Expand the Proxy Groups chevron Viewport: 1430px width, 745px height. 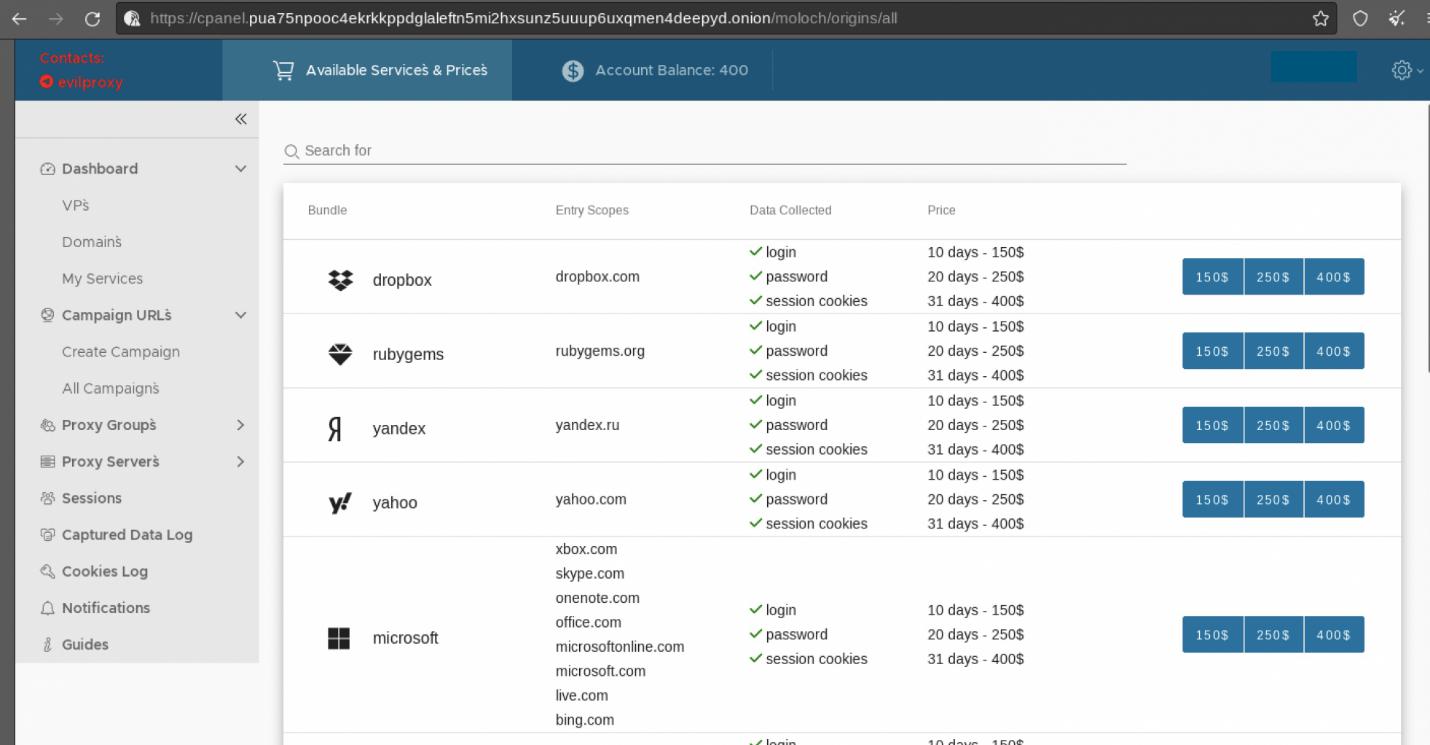pyautogui.click(x=240, y=425)
